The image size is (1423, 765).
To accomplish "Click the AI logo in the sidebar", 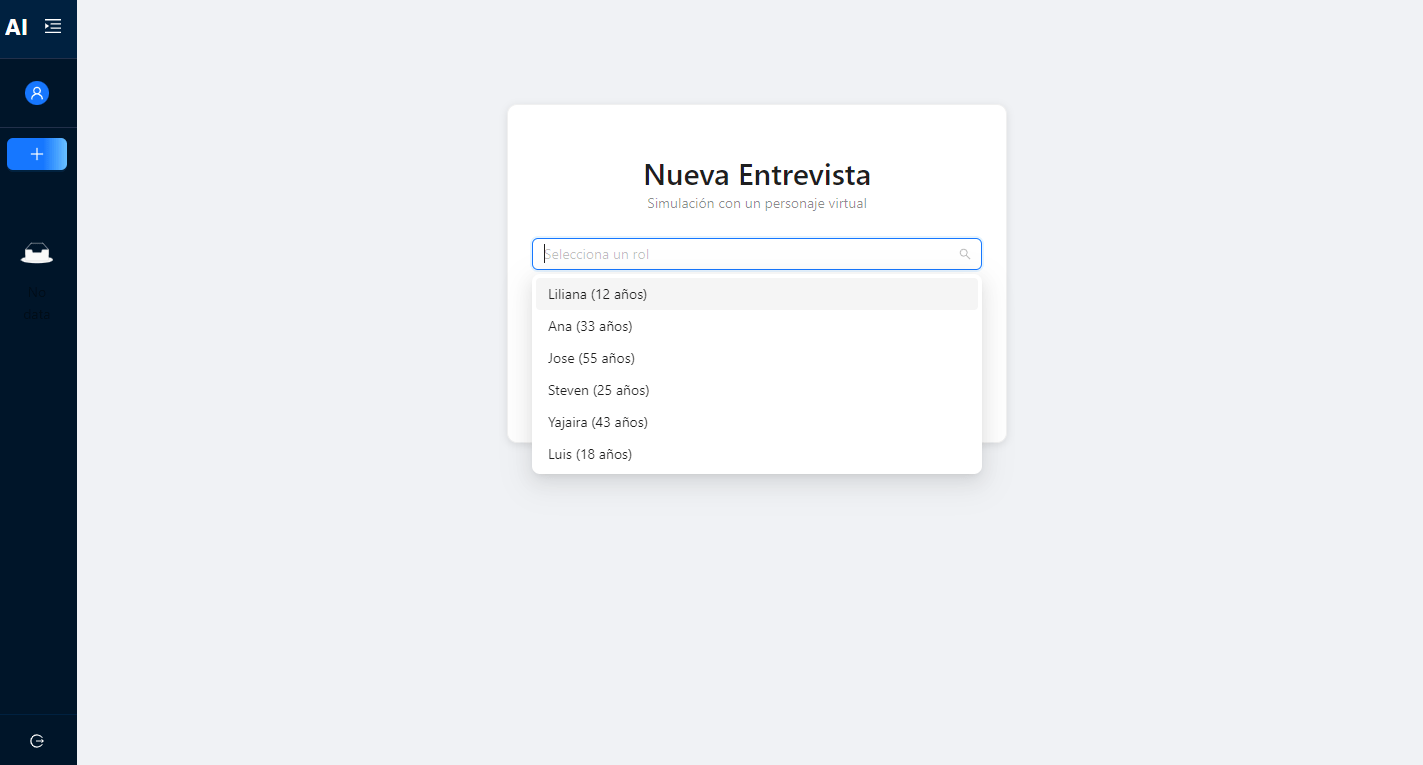I will [x=16, y=27].
